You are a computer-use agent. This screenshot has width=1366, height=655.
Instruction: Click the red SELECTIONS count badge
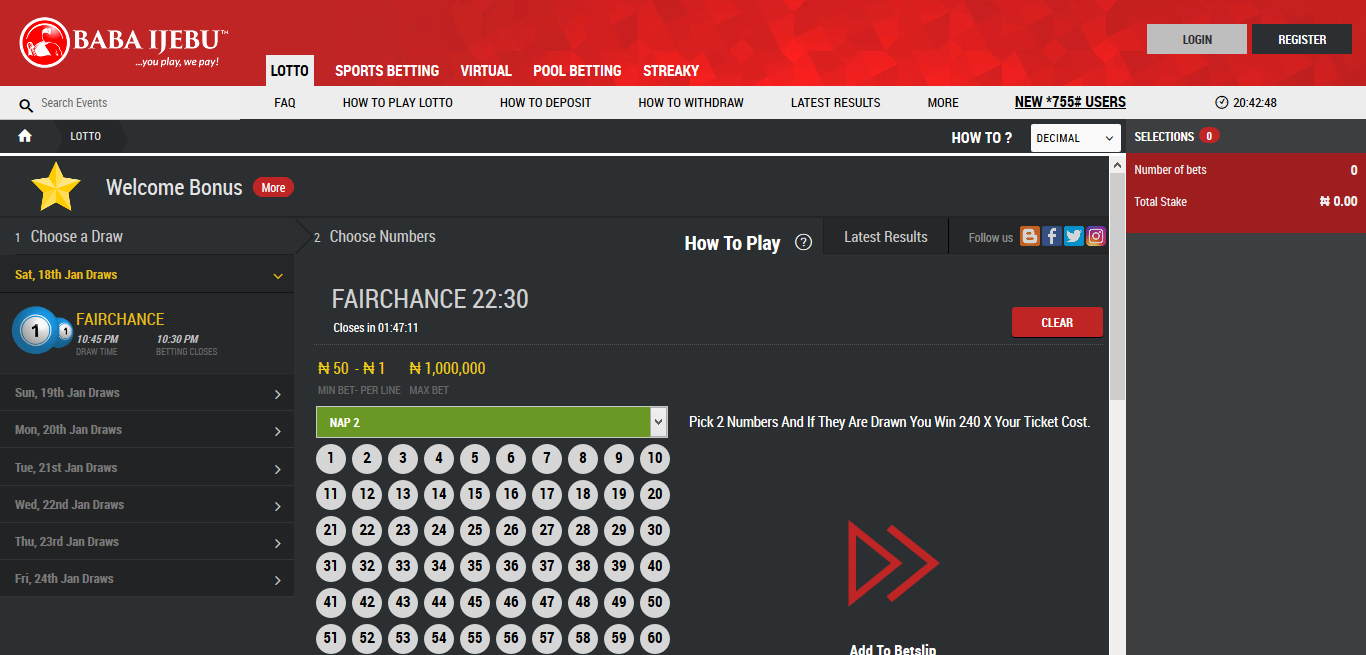(x=1209, y=136)
